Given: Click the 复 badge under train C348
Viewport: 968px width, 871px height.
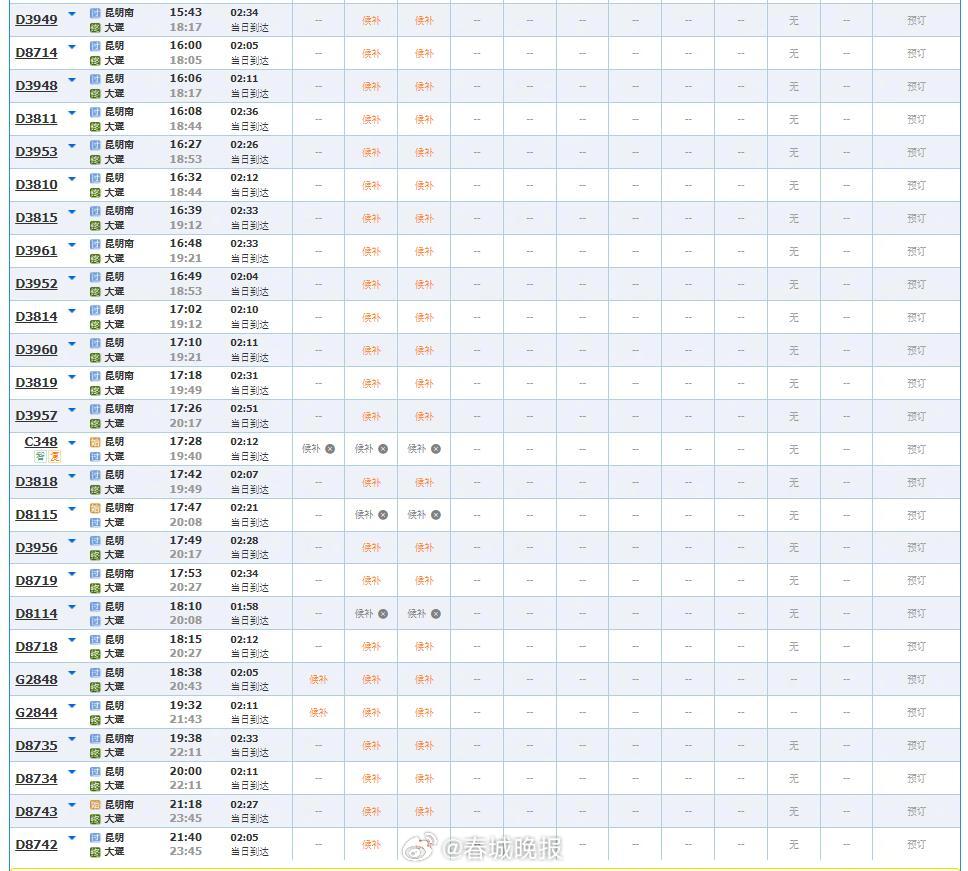Looking at the screenshot, I should [x=55, y=457].
